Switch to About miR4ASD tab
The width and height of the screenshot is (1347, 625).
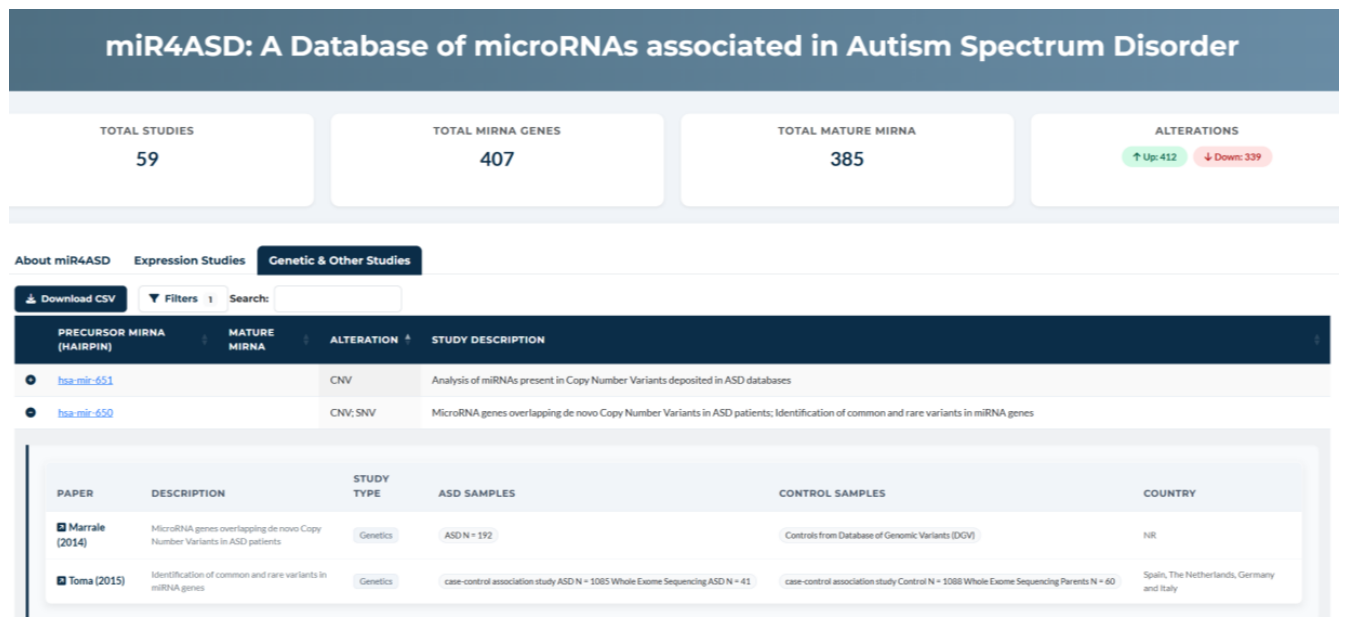[x=63, y=260]
